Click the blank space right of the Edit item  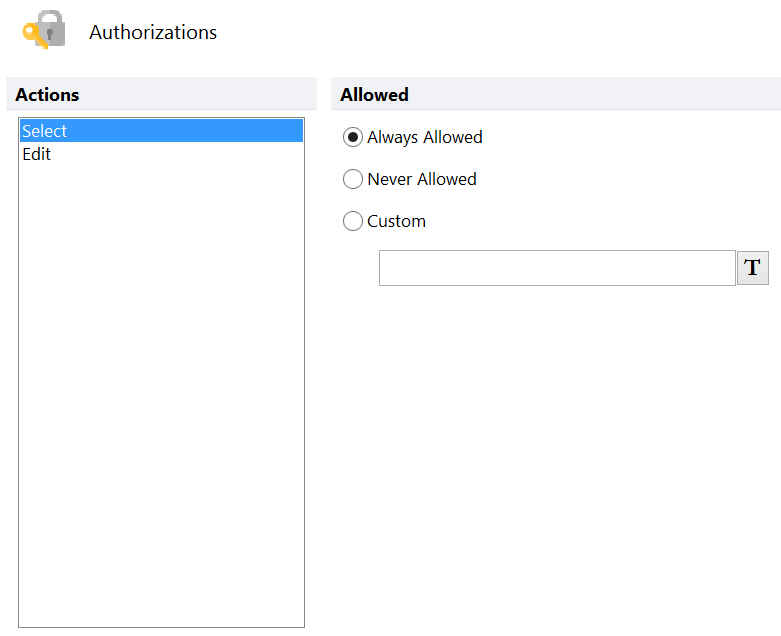(180, 154)
